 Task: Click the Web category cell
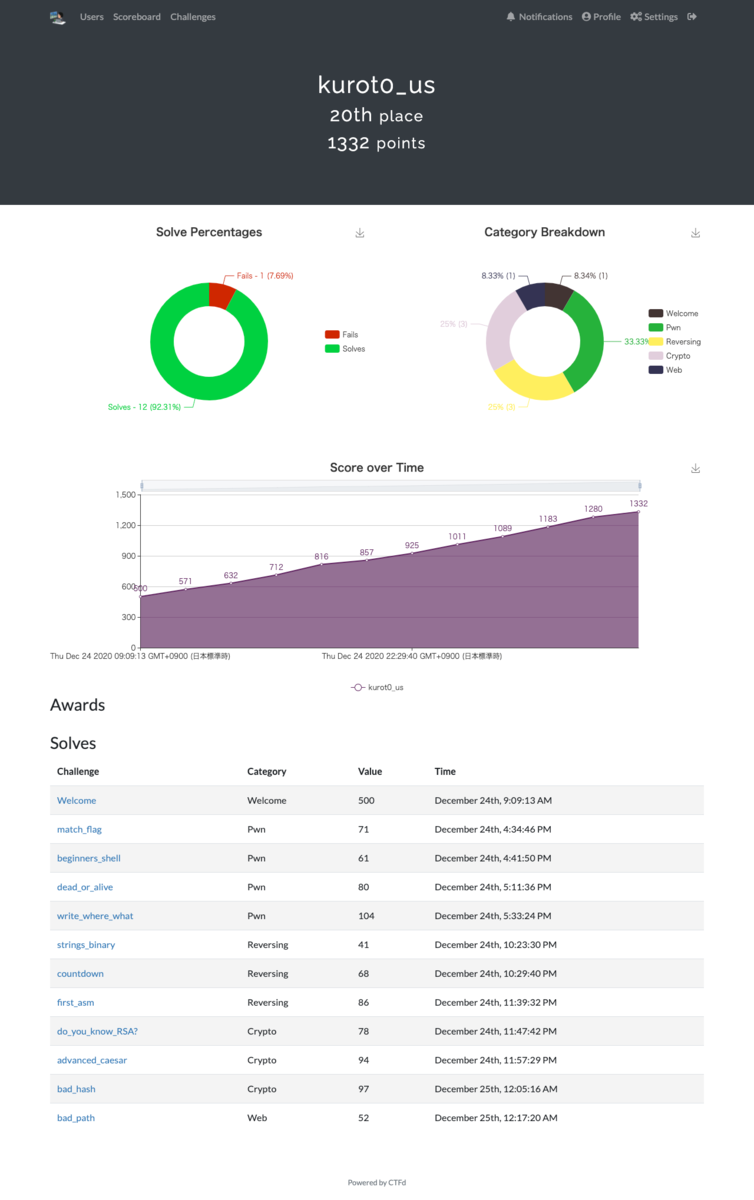[x=257, y=1118]
